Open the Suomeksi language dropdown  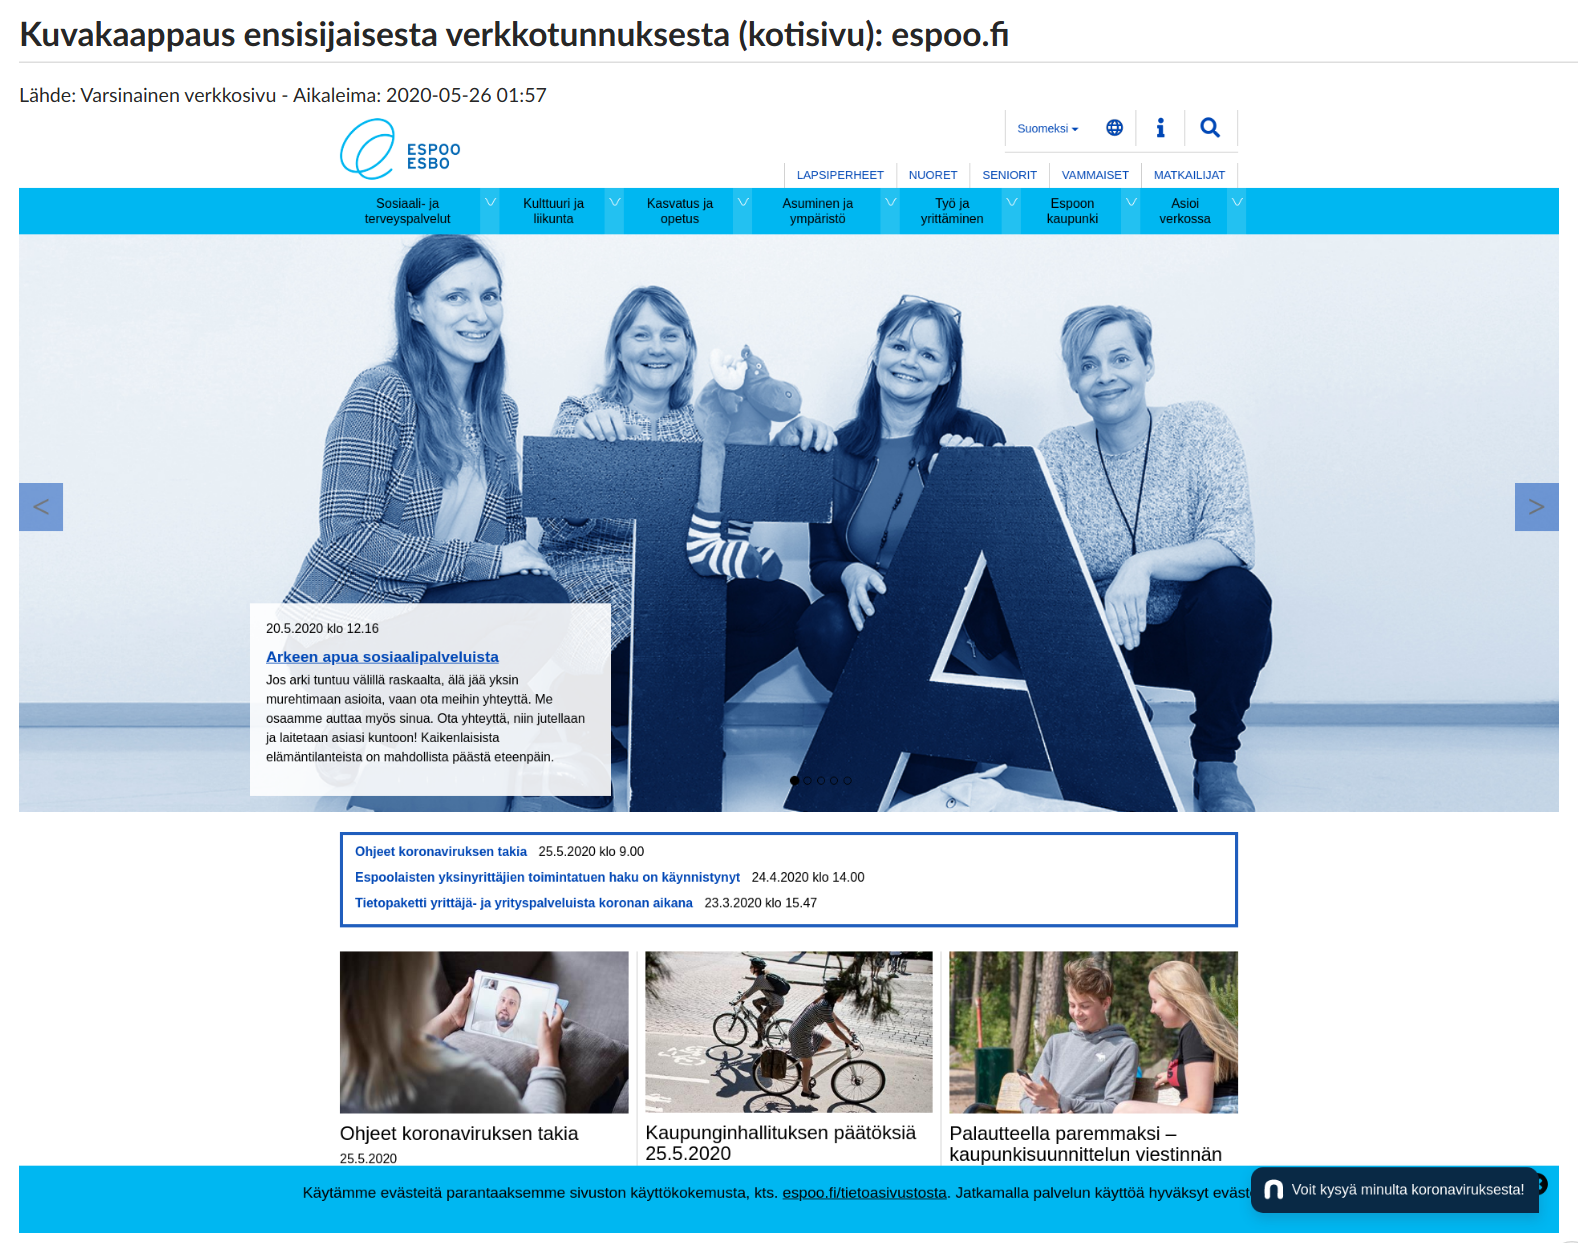tap(1047, 129)
